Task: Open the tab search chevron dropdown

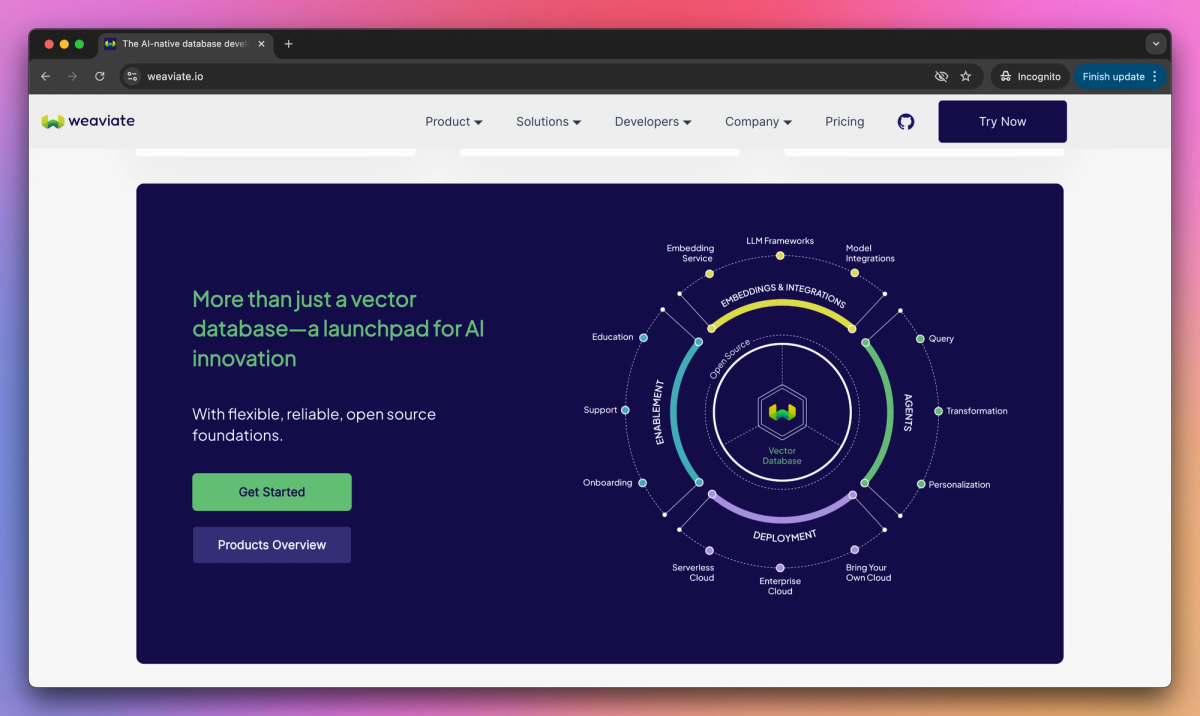Action: (x=1156, y=44)
